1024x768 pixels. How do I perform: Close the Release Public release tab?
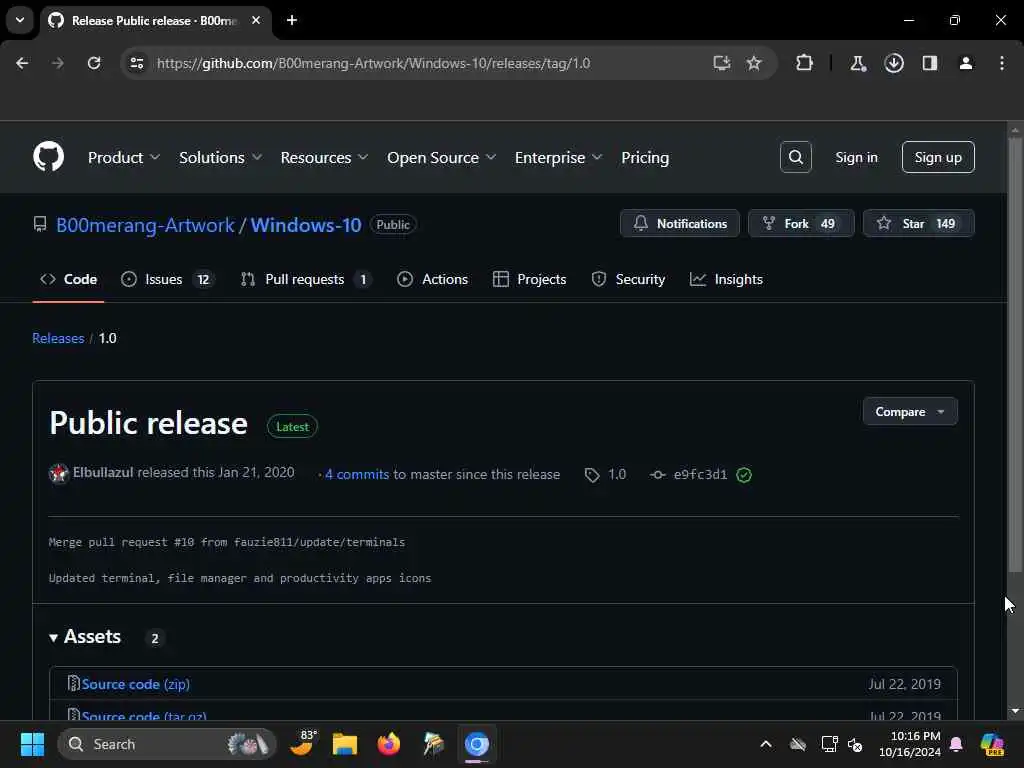point(256,20)
